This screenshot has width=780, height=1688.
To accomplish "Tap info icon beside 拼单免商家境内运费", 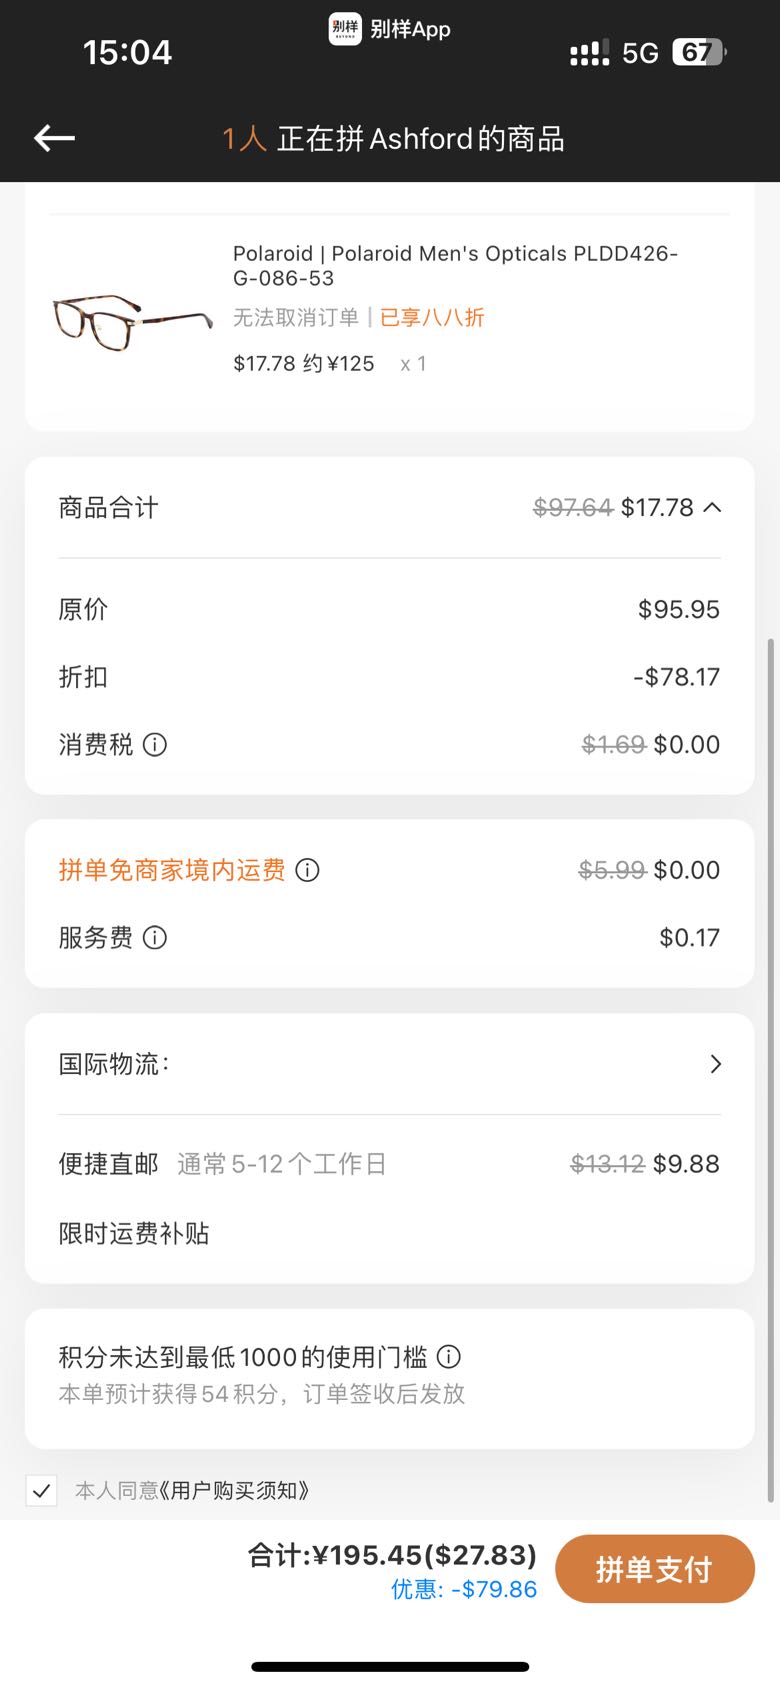I will [308, 870].
